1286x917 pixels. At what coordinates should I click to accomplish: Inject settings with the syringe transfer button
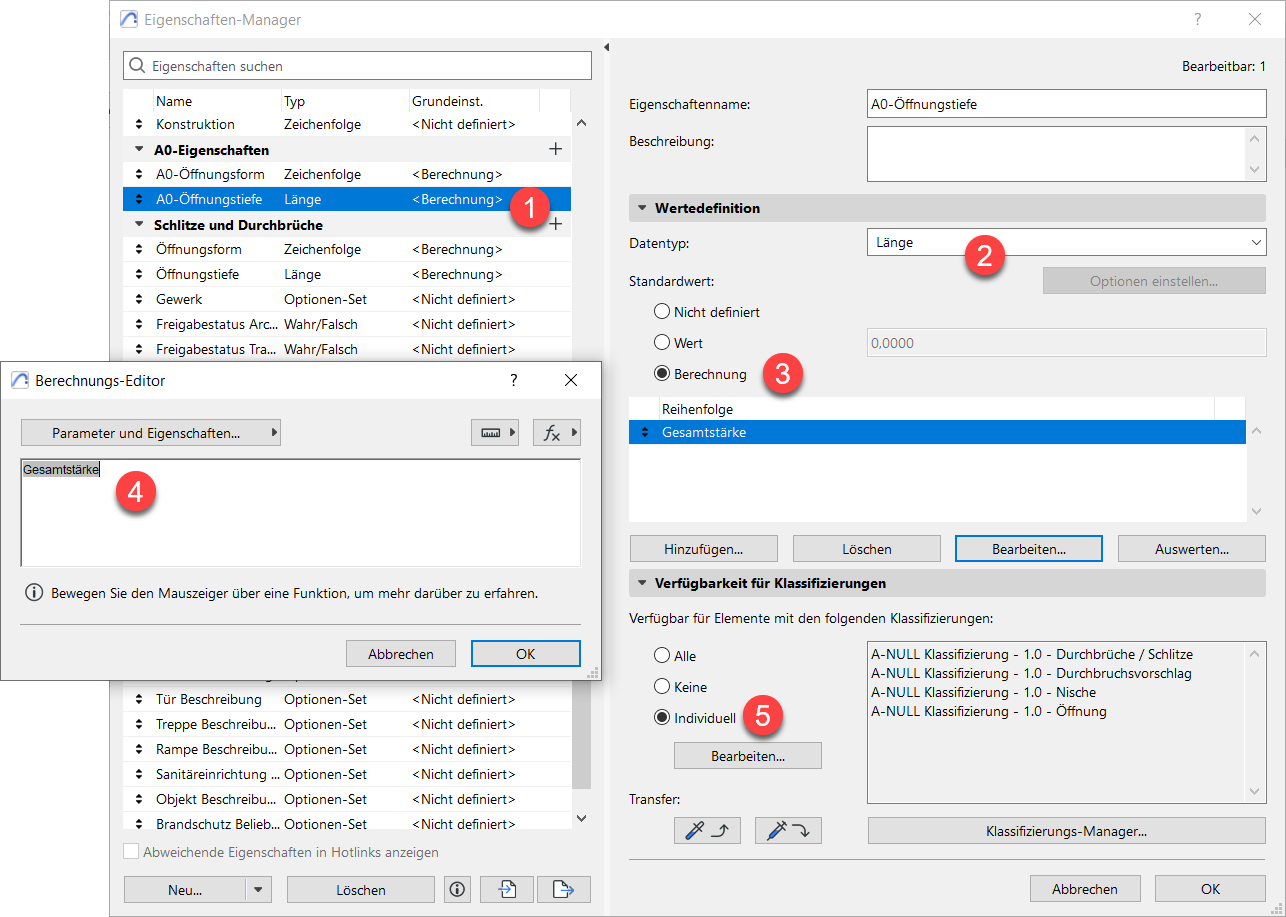click(788, 830)
